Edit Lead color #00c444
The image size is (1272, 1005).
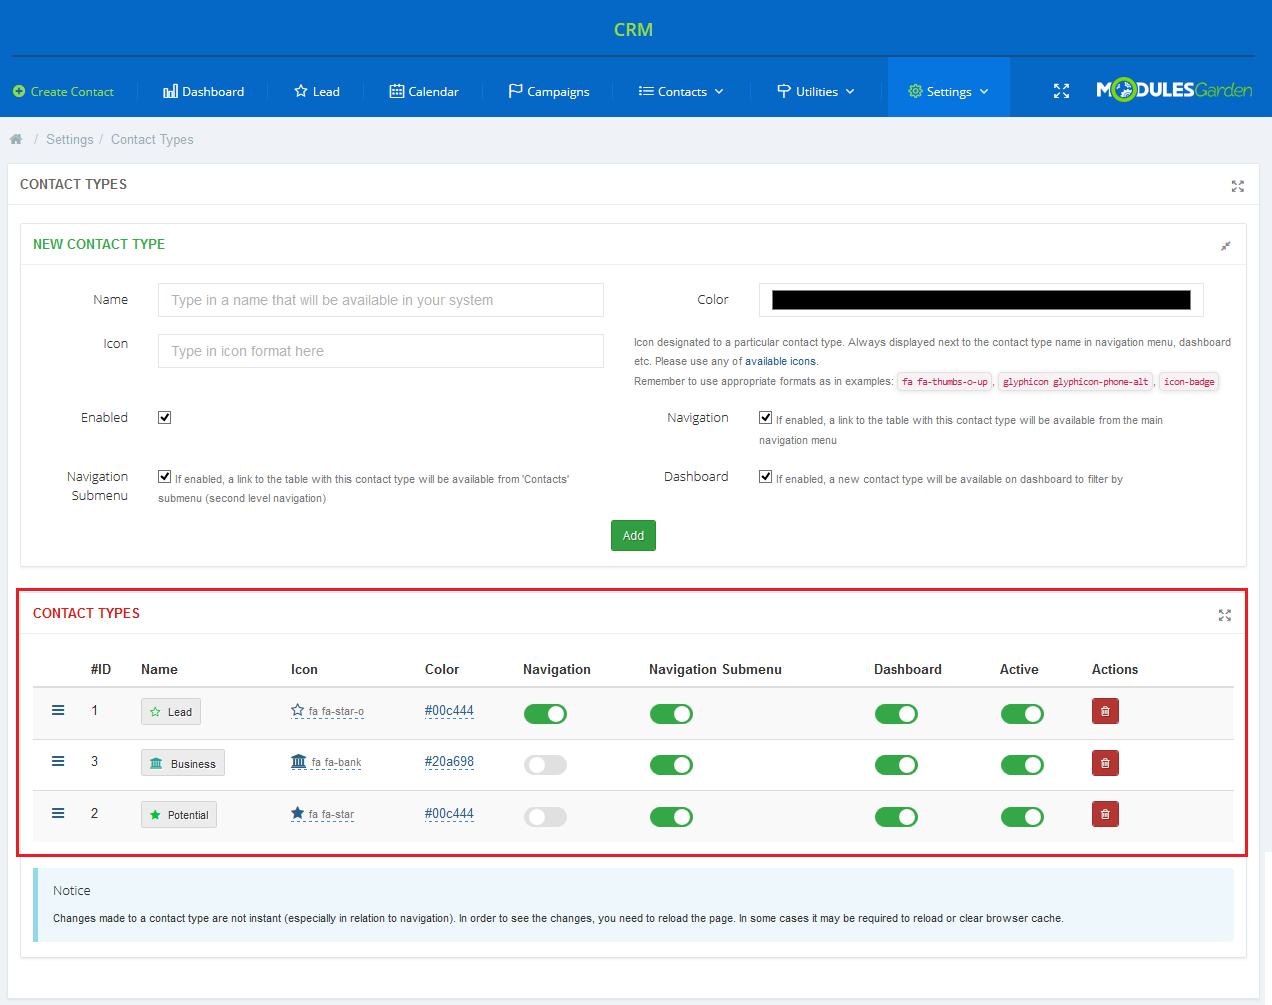[449, 711]
